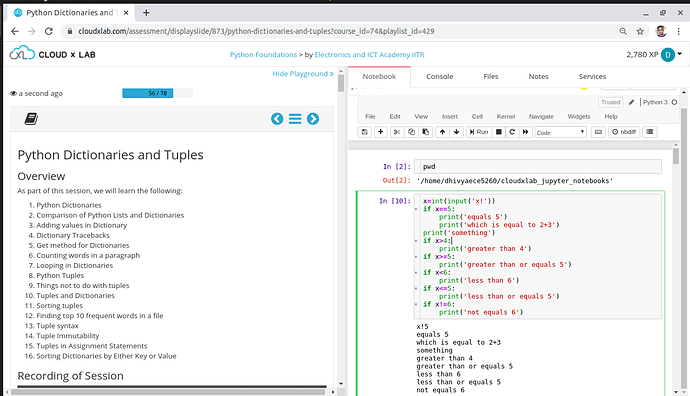The image size is (690, 396).
Task: Open the Edit menu in Jupyter
Action: click(x=395, y=117)
